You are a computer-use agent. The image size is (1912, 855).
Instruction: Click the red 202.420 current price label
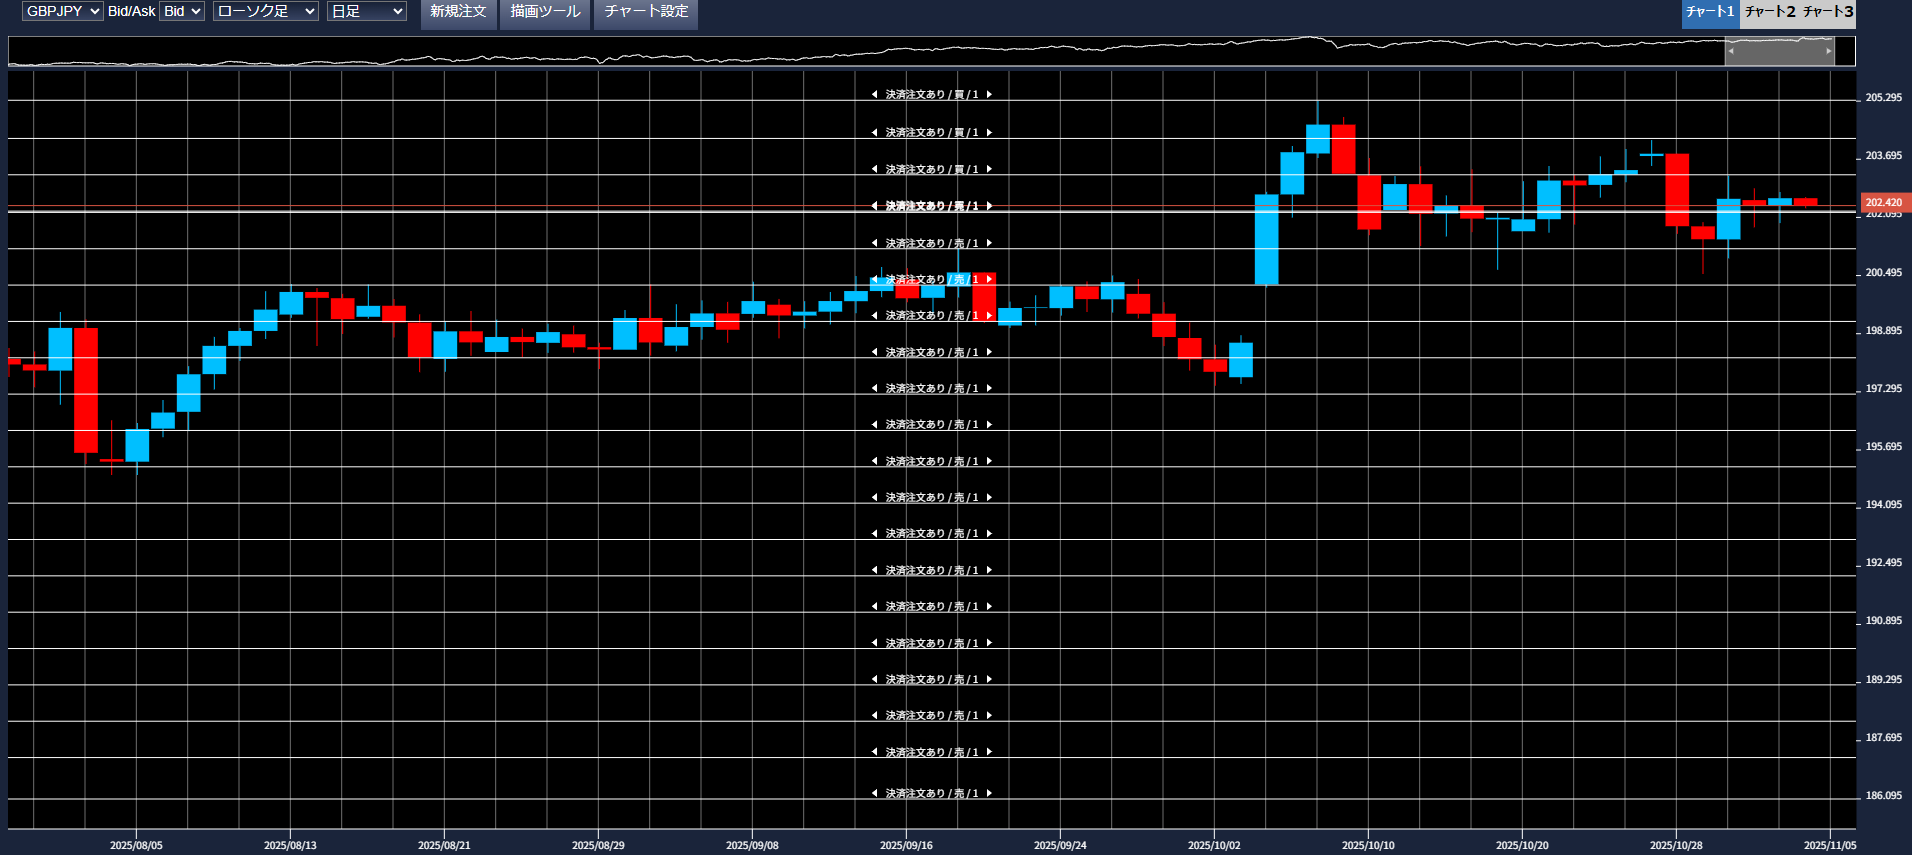tap(1884, 202)
